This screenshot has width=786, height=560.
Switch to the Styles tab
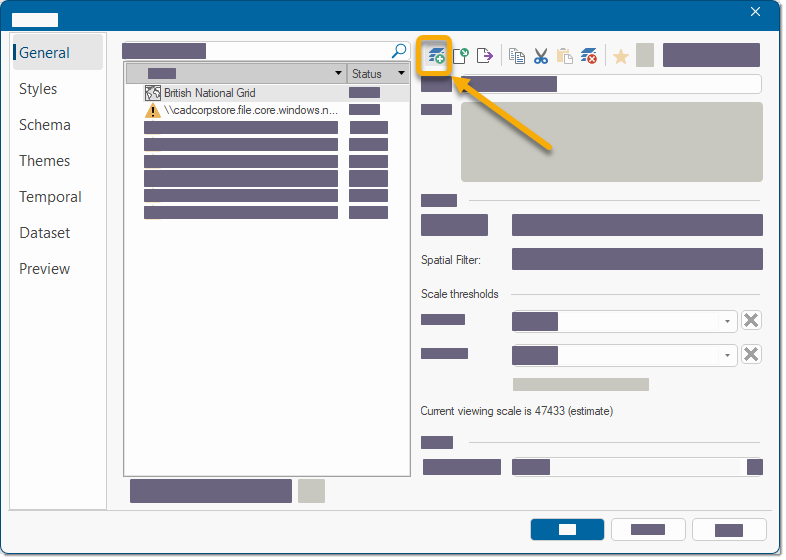tap(38, 89)
